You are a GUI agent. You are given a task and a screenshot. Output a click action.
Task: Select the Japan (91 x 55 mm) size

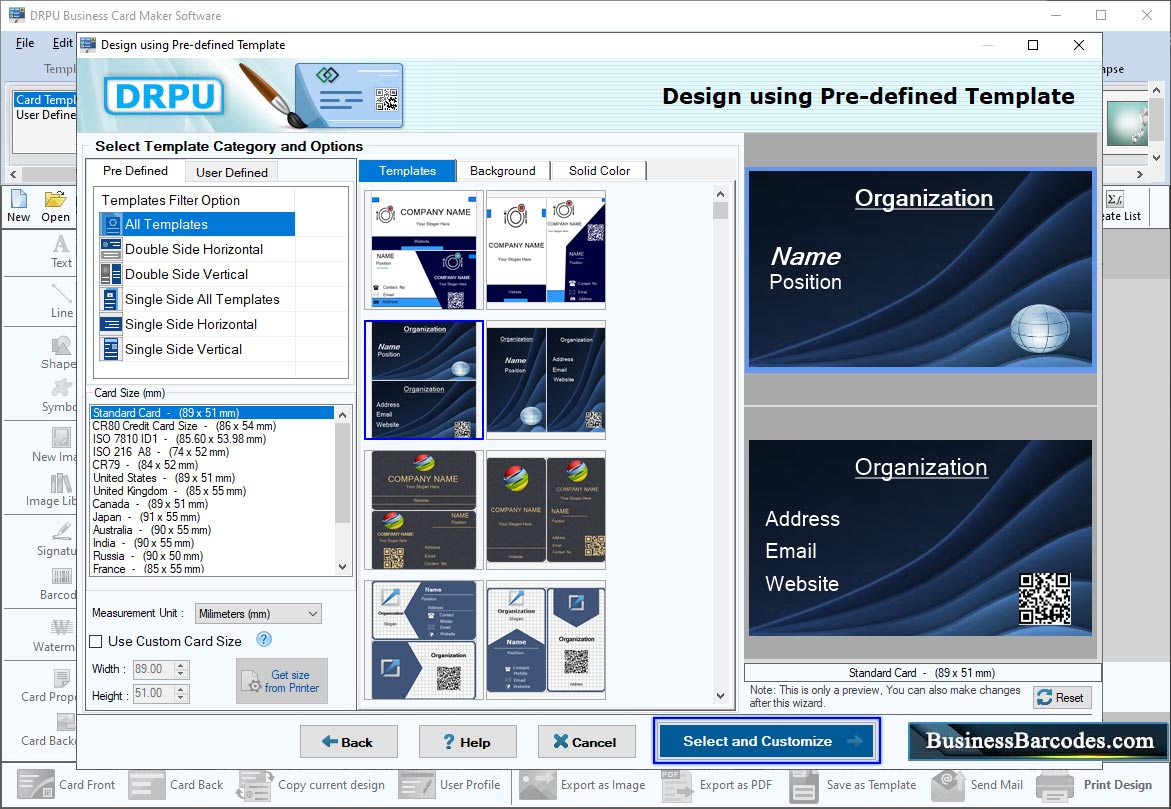click(x=146, y=517)
